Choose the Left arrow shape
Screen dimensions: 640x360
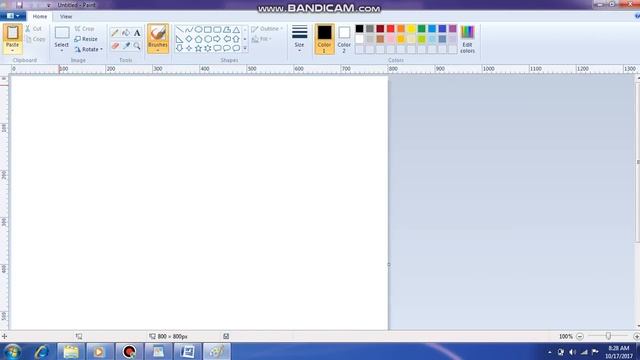click(227, 39)
